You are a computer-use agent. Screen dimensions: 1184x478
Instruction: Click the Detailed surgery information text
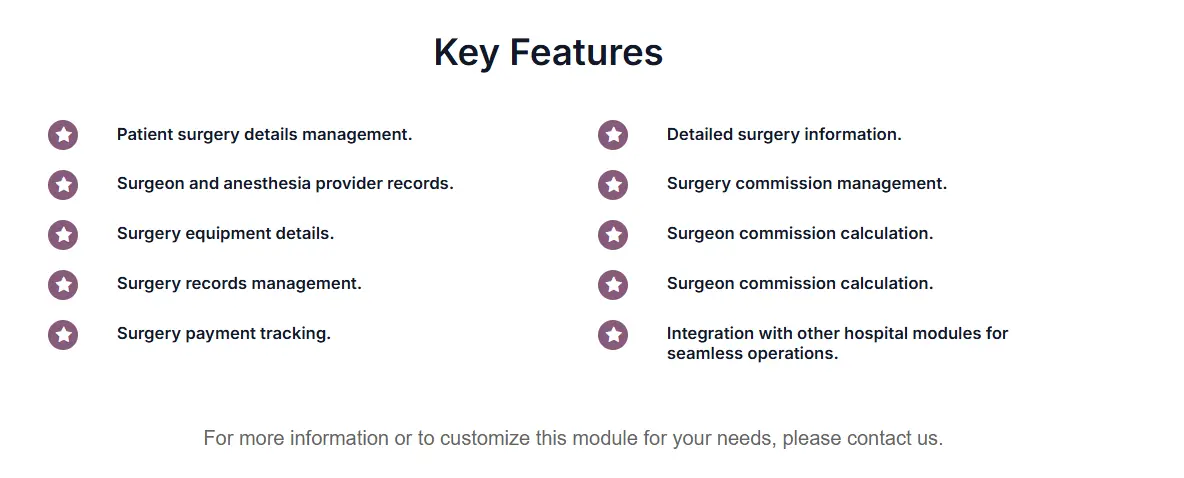(x=784, y=134)
